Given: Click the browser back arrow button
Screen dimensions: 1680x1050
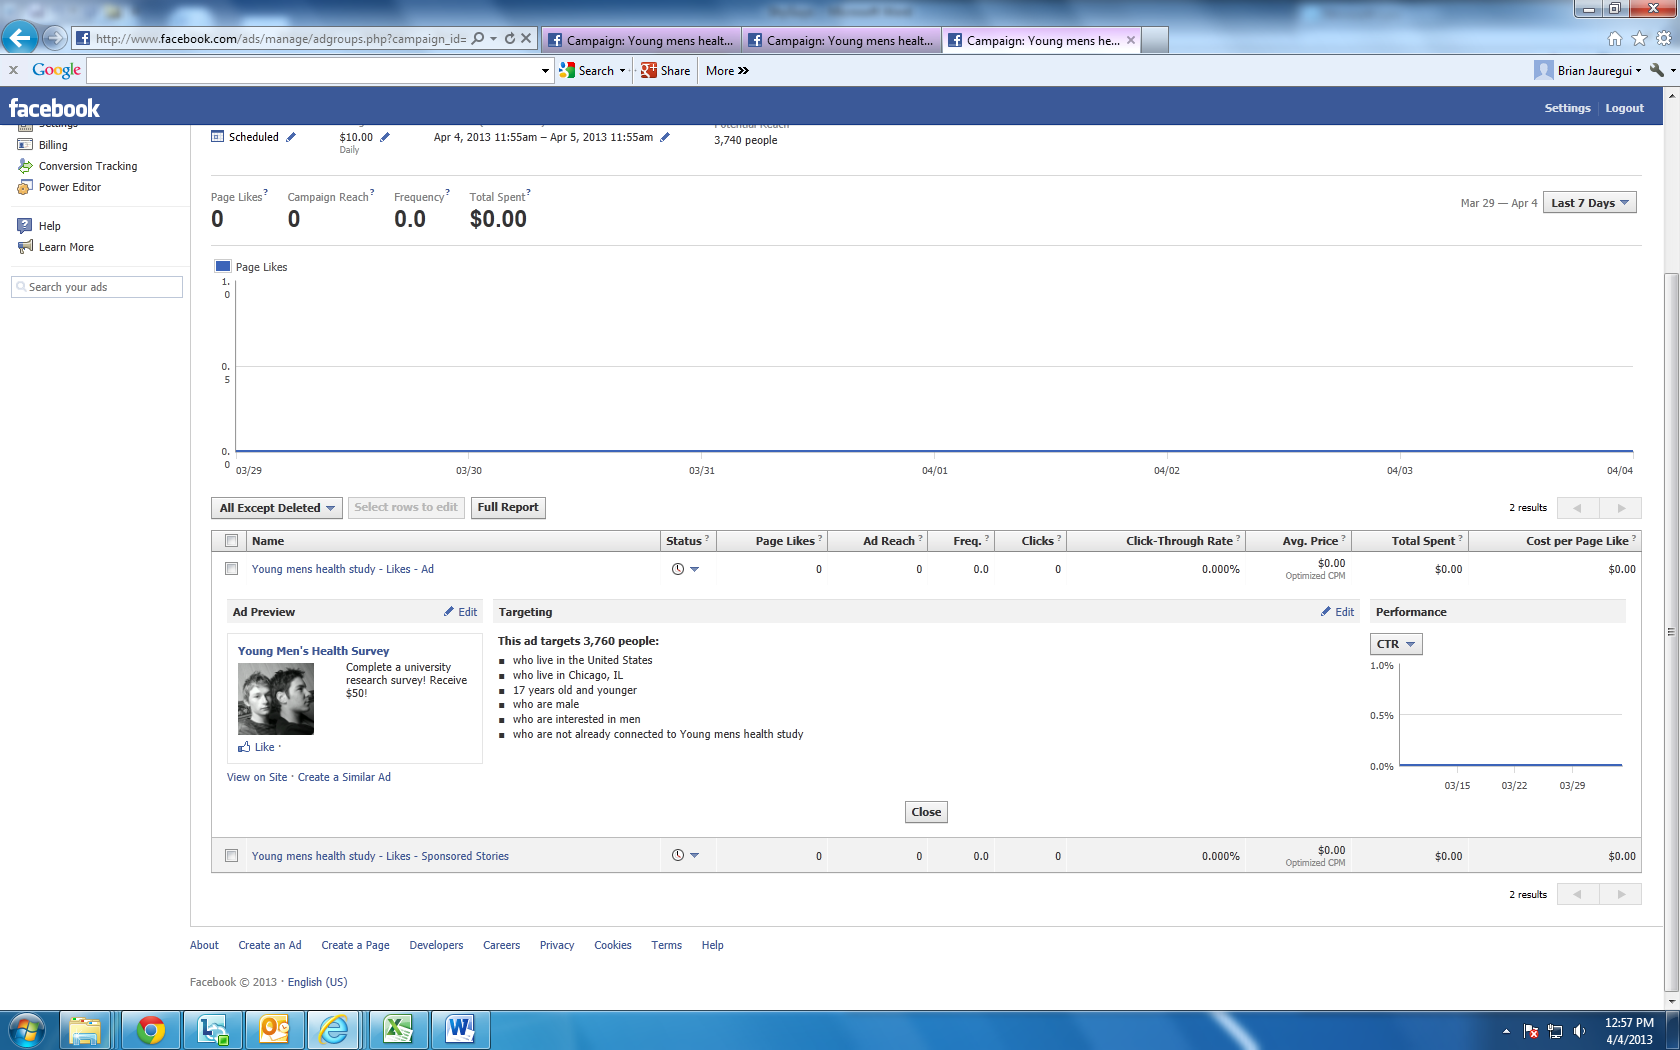Looking at the screenshot, I should [19, 38].
